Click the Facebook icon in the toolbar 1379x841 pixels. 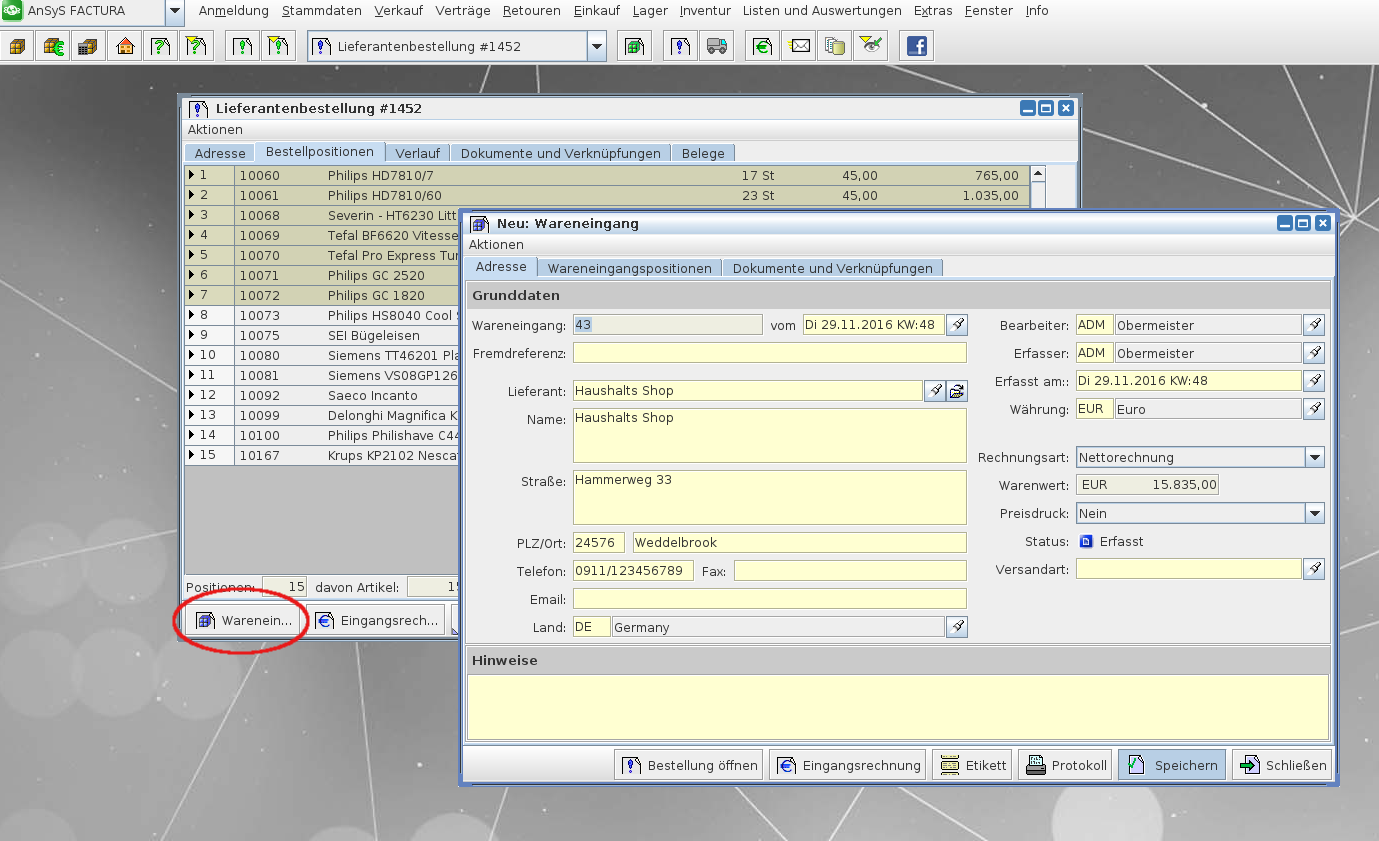tap(916, 46)
